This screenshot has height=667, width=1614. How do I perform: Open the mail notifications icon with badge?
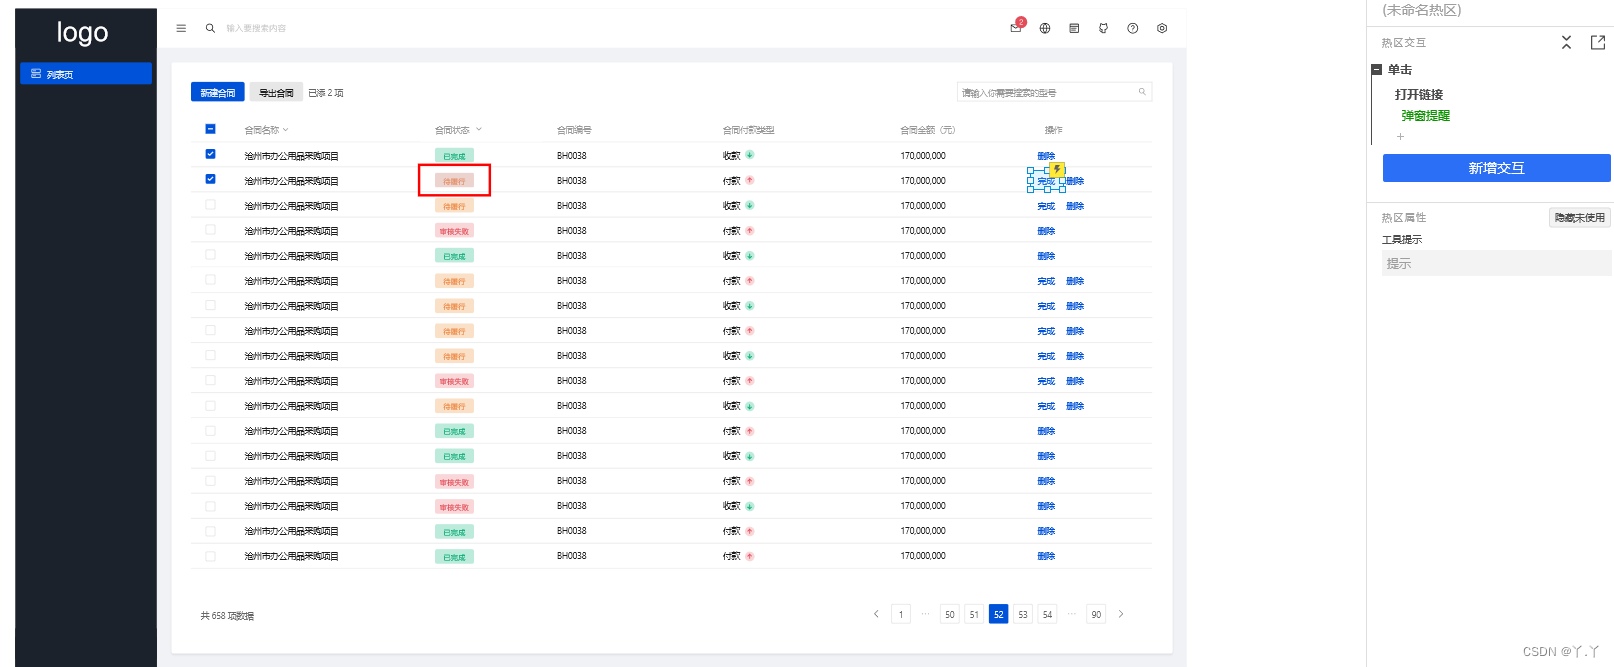1016,28
